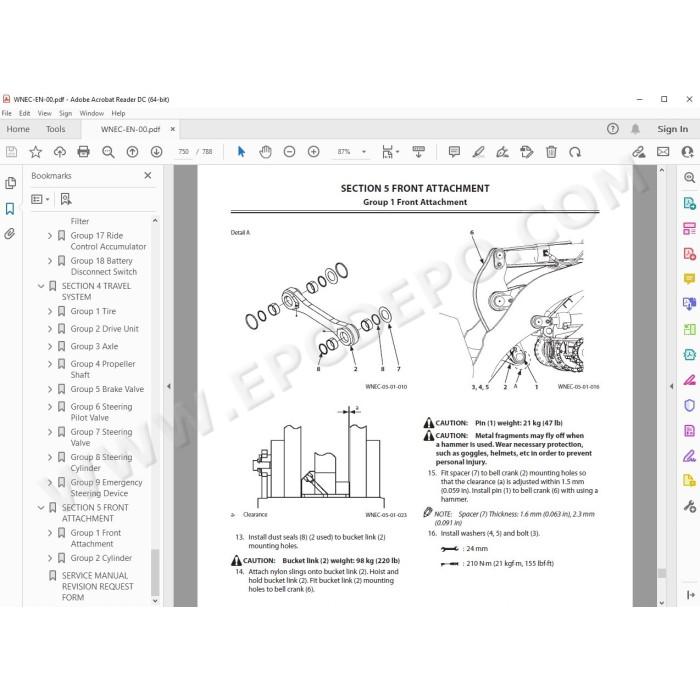The width and height of the screenshot is (700, 700).
Task: Open the find text magnifier
Action: click(108, 152)
